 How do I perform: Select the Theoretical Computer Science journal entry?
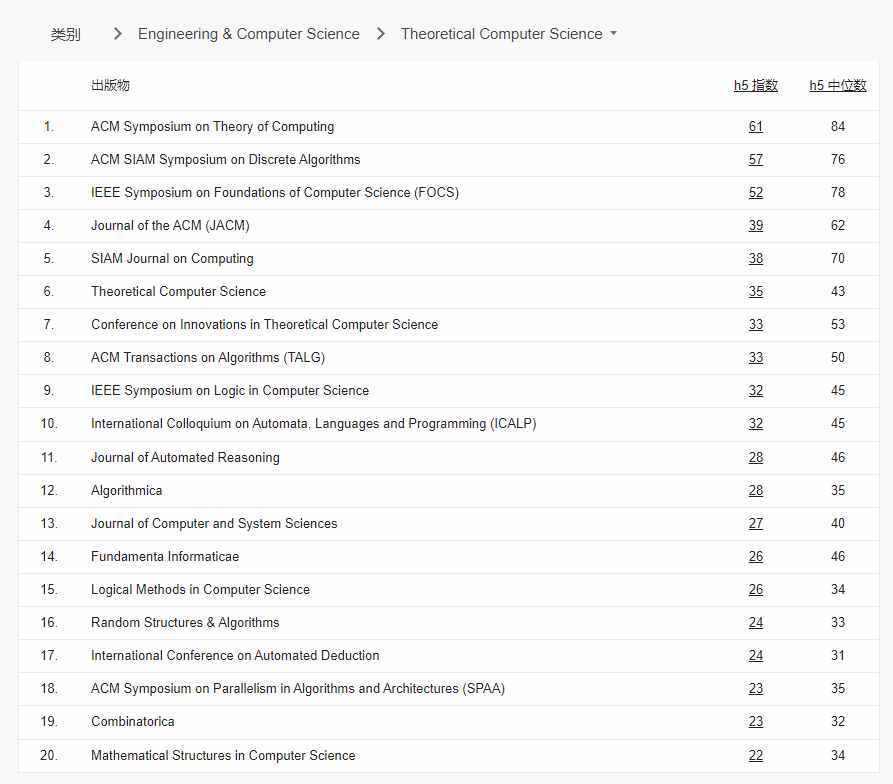(178, 291)
